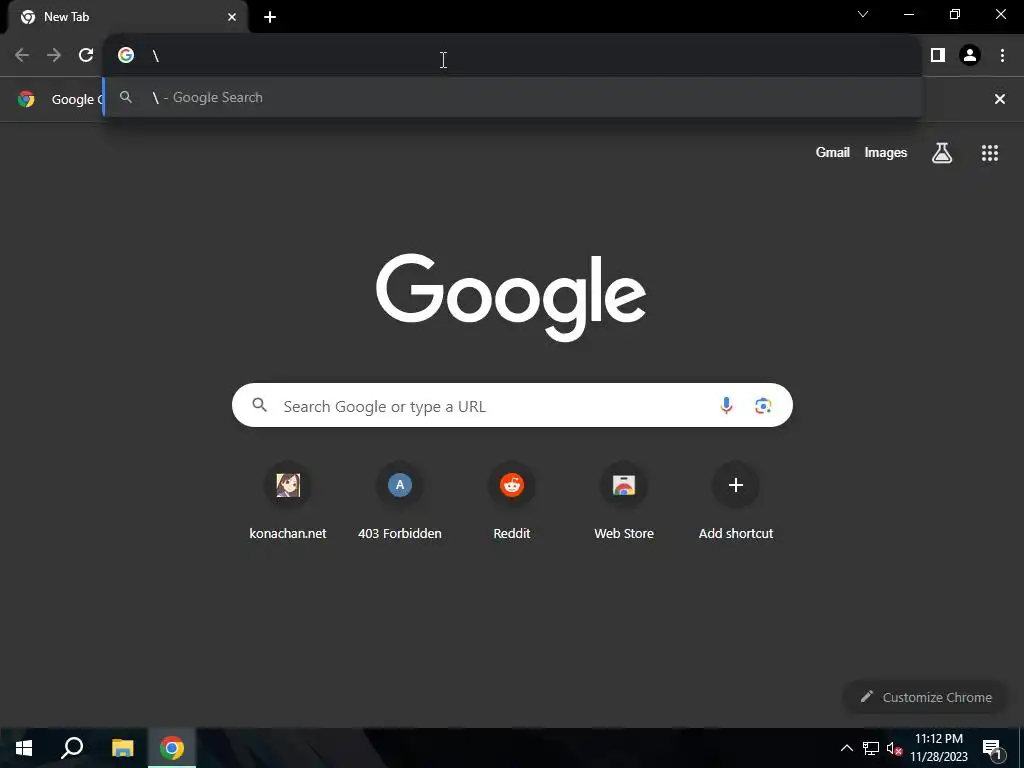Open the notification center icon

coord(992,749)
